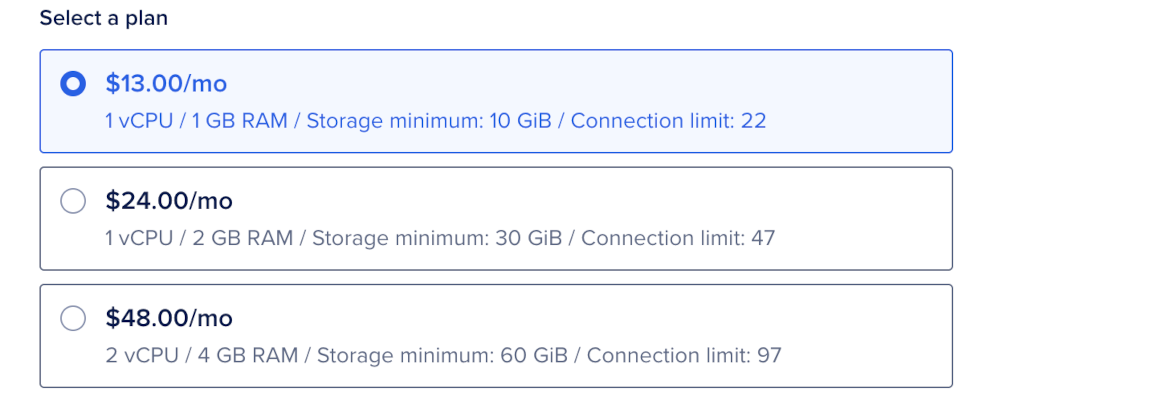Viewport: 1150px width, 397px height.
Task: Choose the 2 GB RAM plan card
Action: pos(496,219)
